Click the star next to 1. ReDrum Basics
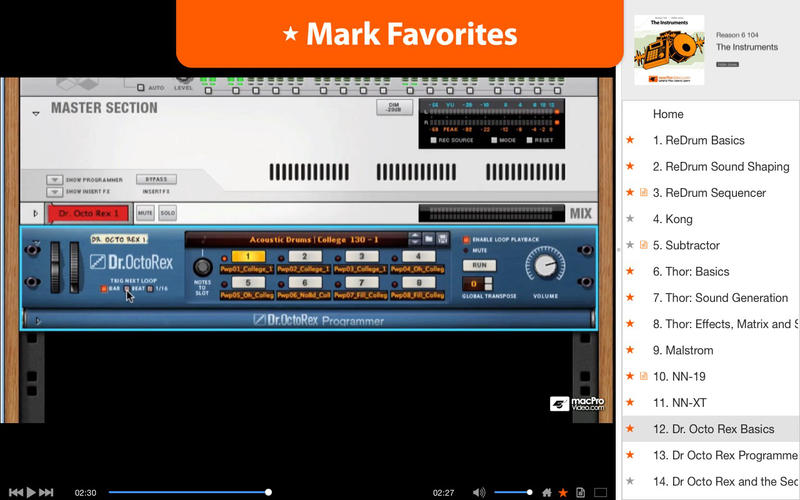 [630, 140]
